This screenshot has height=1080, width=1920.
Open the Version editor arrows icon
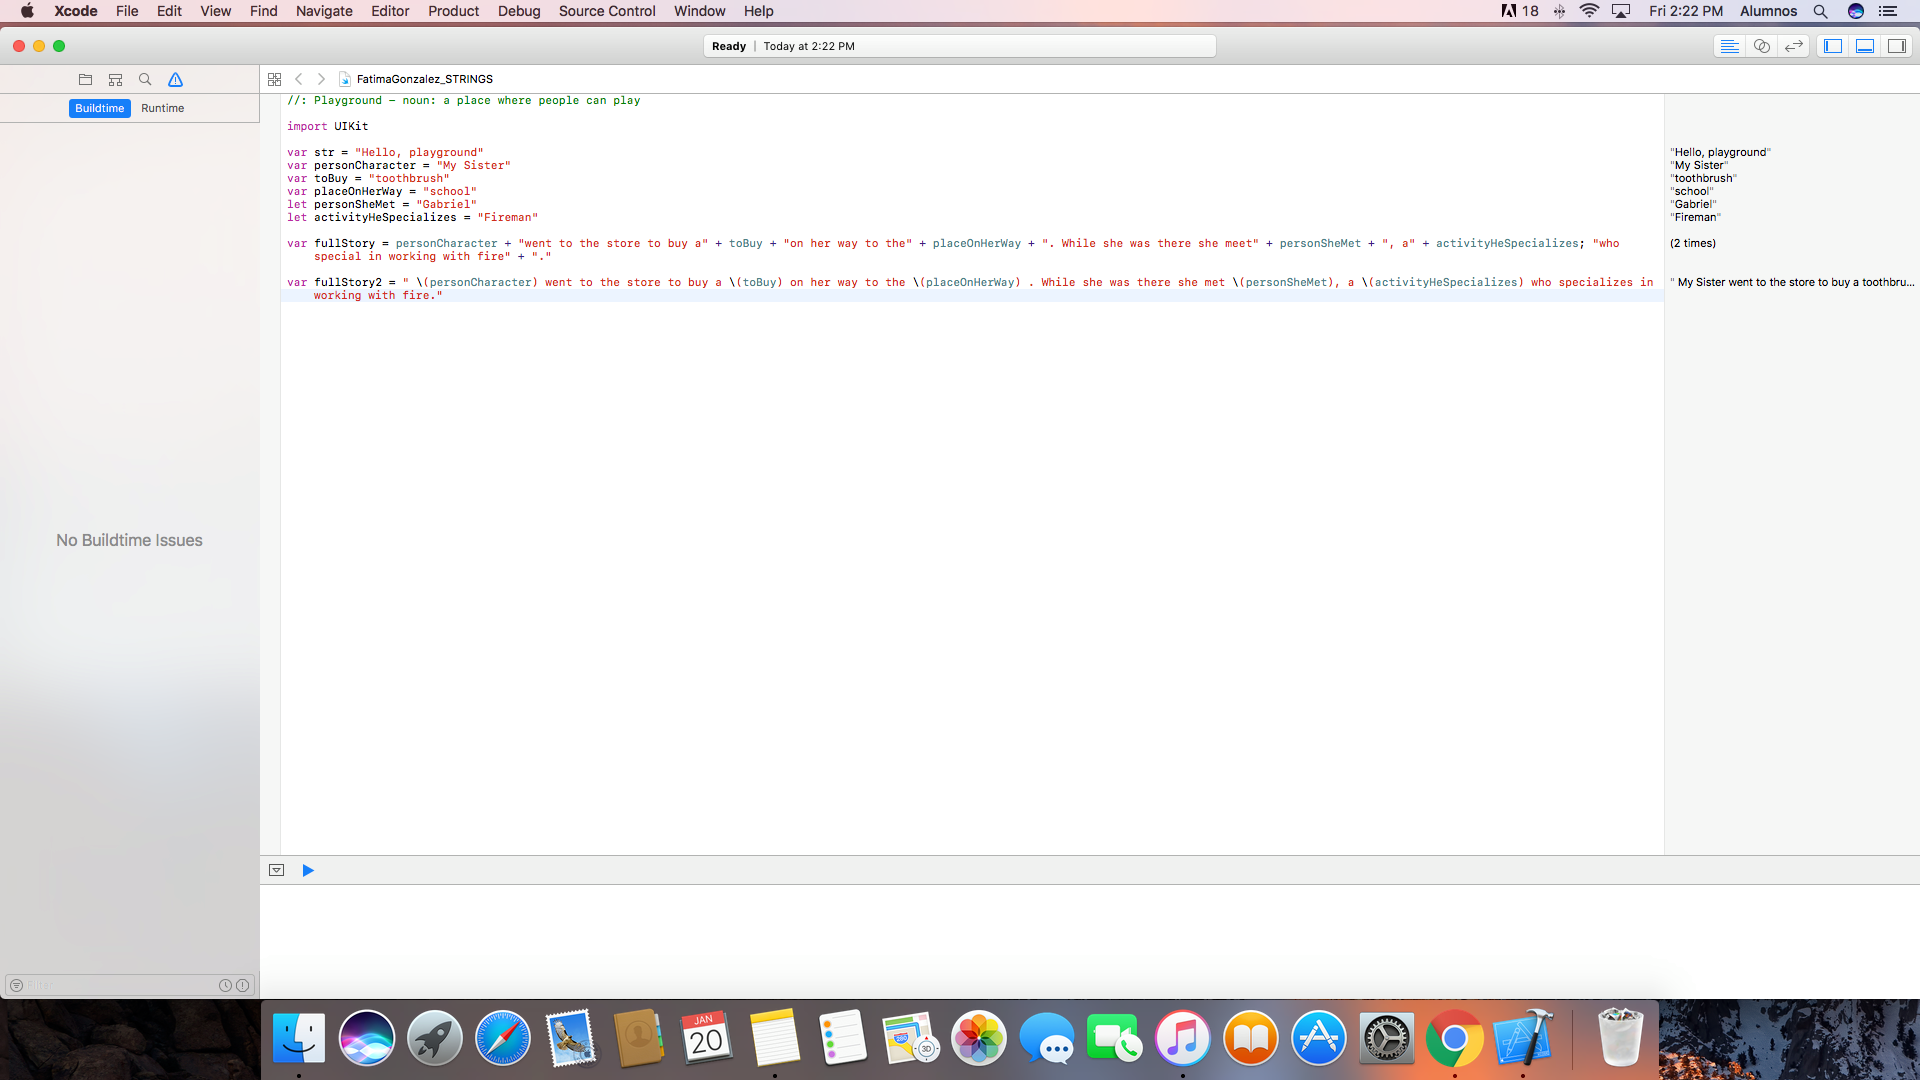click(1793, 46)
